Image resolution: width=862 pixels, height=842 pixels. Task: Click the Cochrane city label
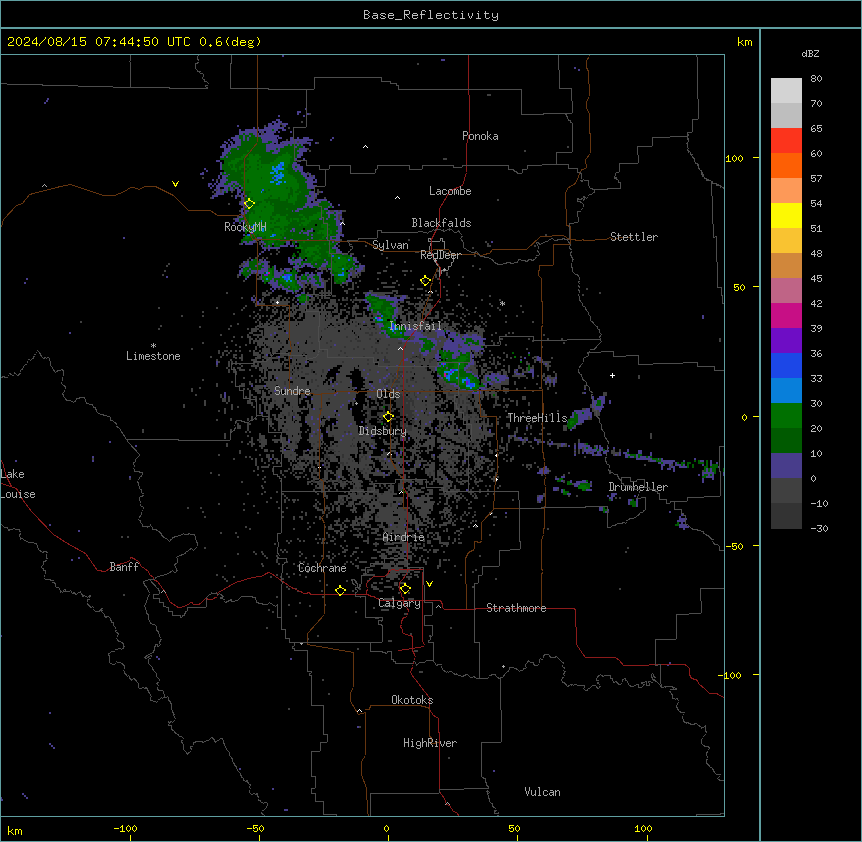tap(322, 568)
